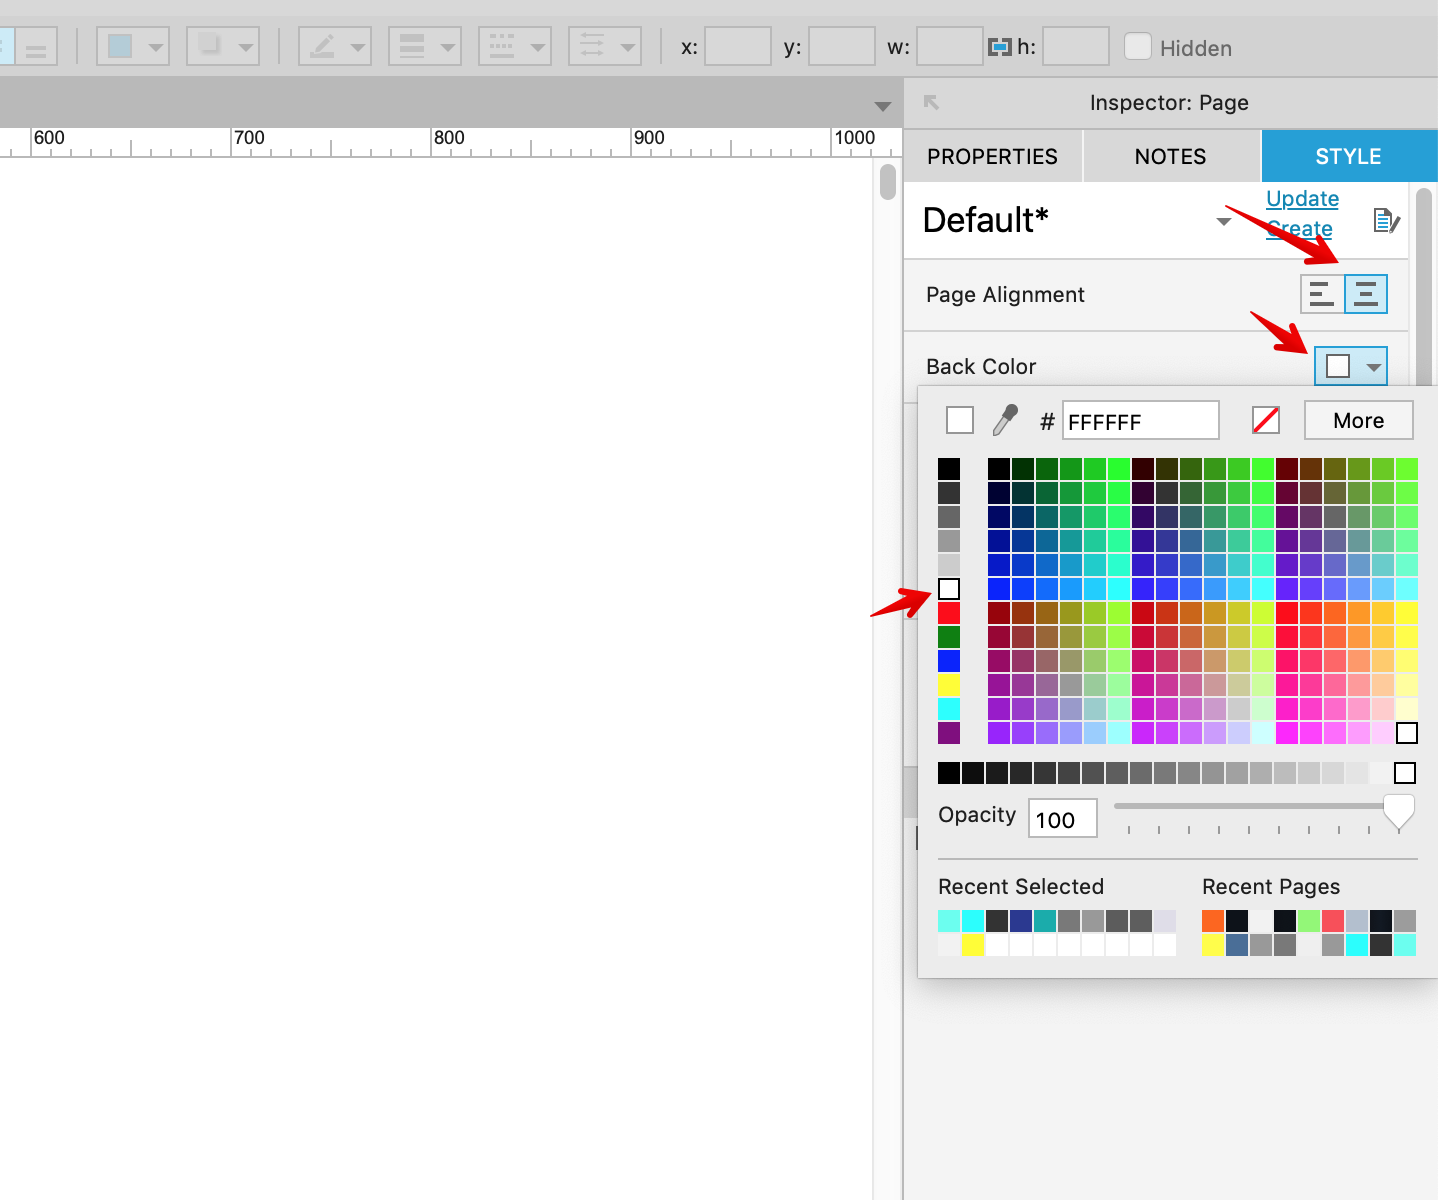
Task: Pick the eyedropper tool
Action: click(x=1005, y=420)
